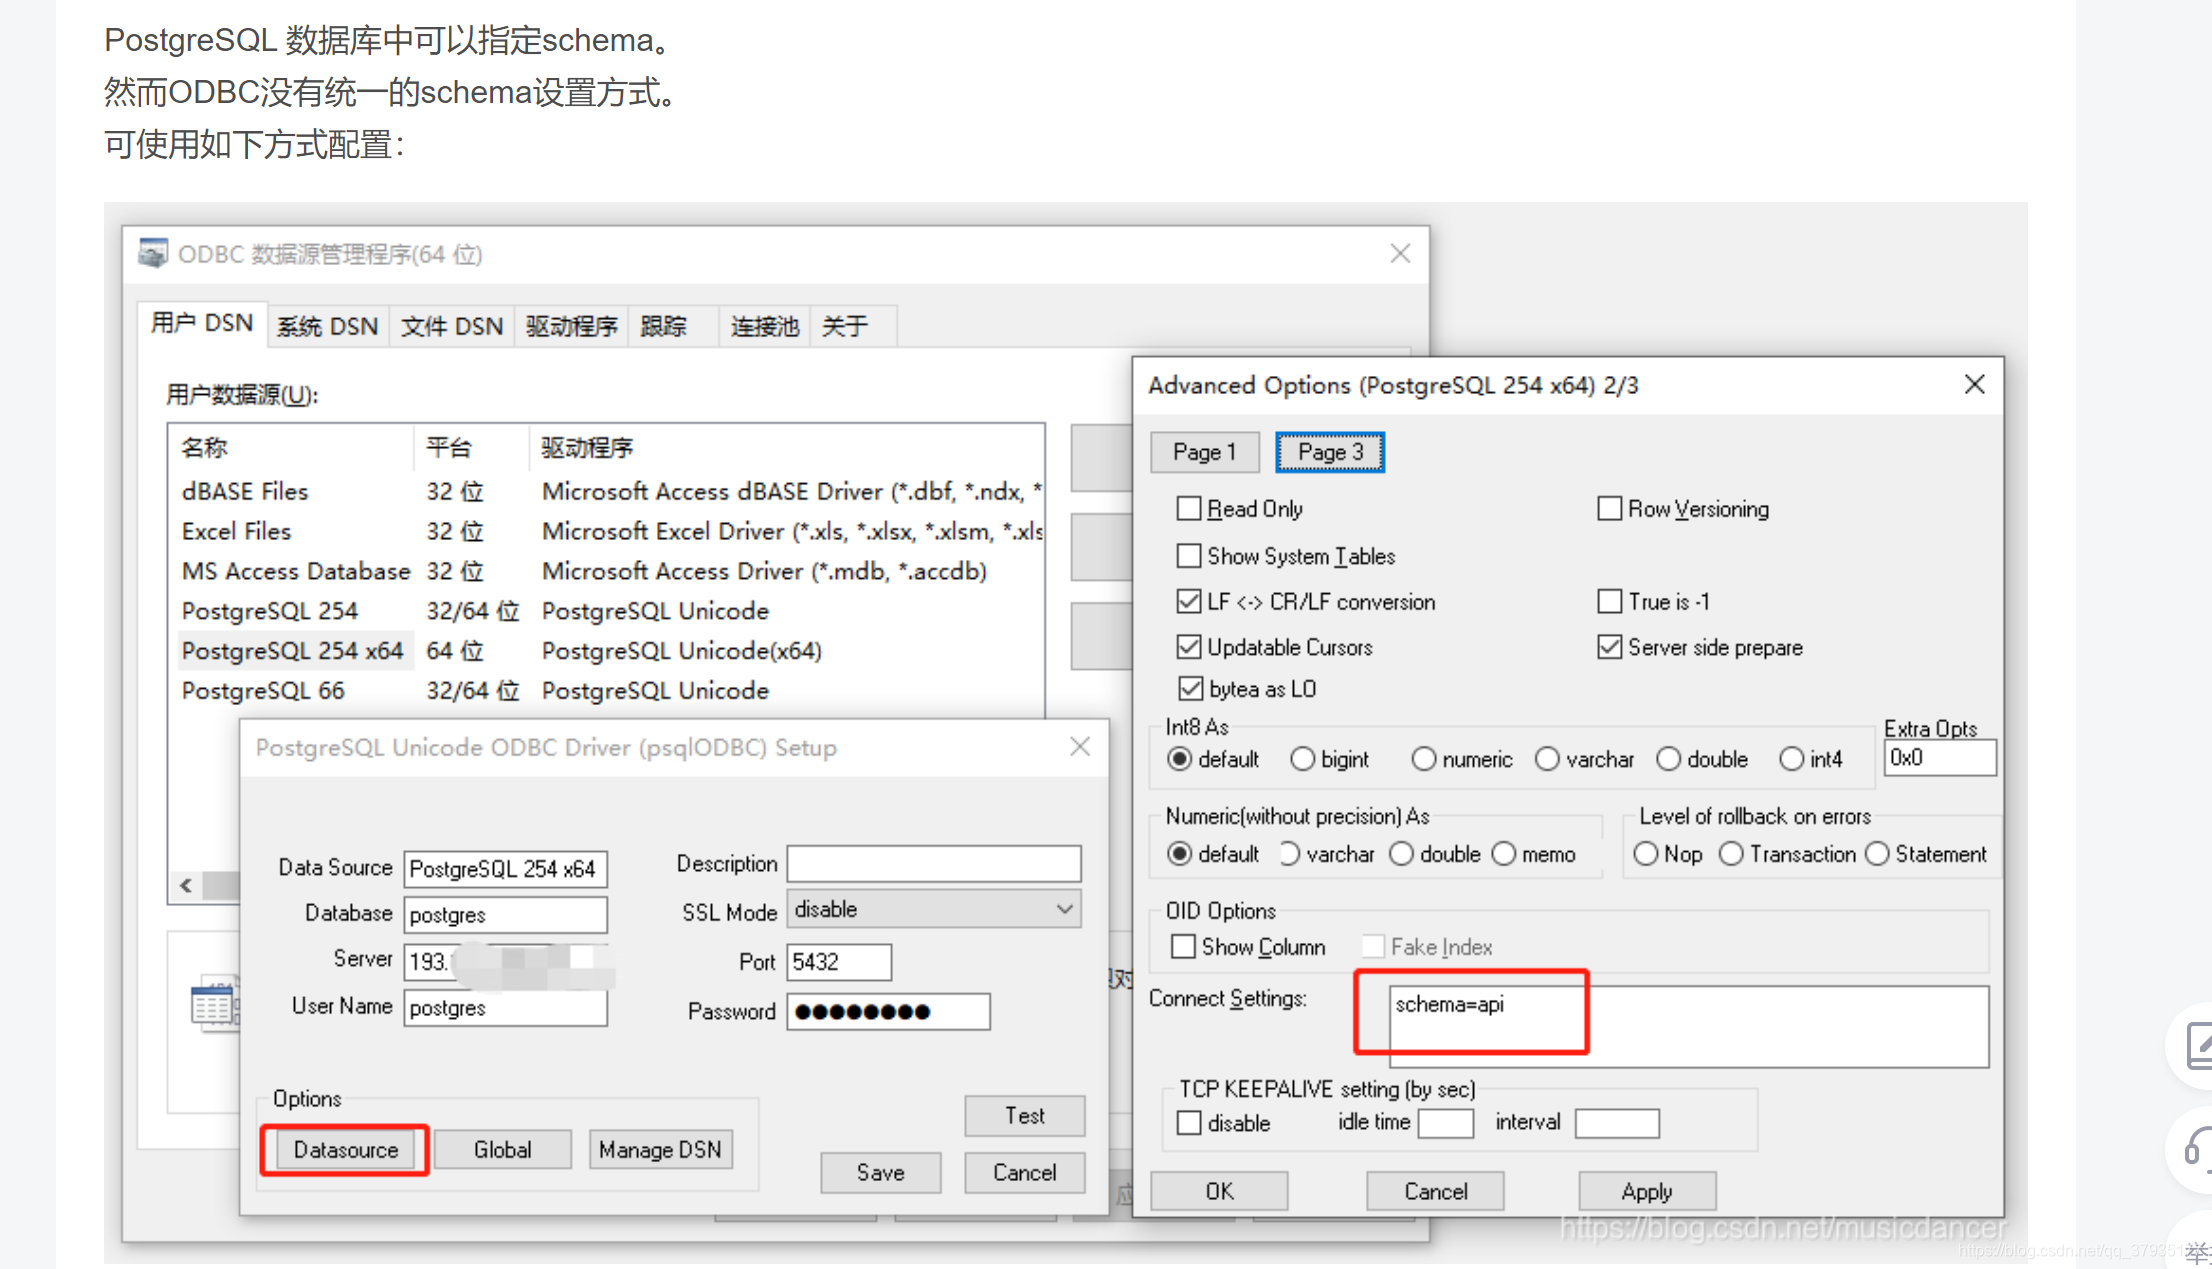Switch to 连接池 tab
The image size is (2212, 1269).
765,327
